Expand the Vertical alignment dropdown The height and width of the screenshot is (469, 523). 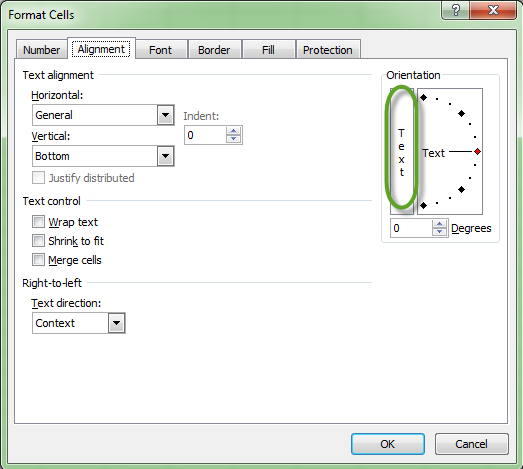point(165,156)
